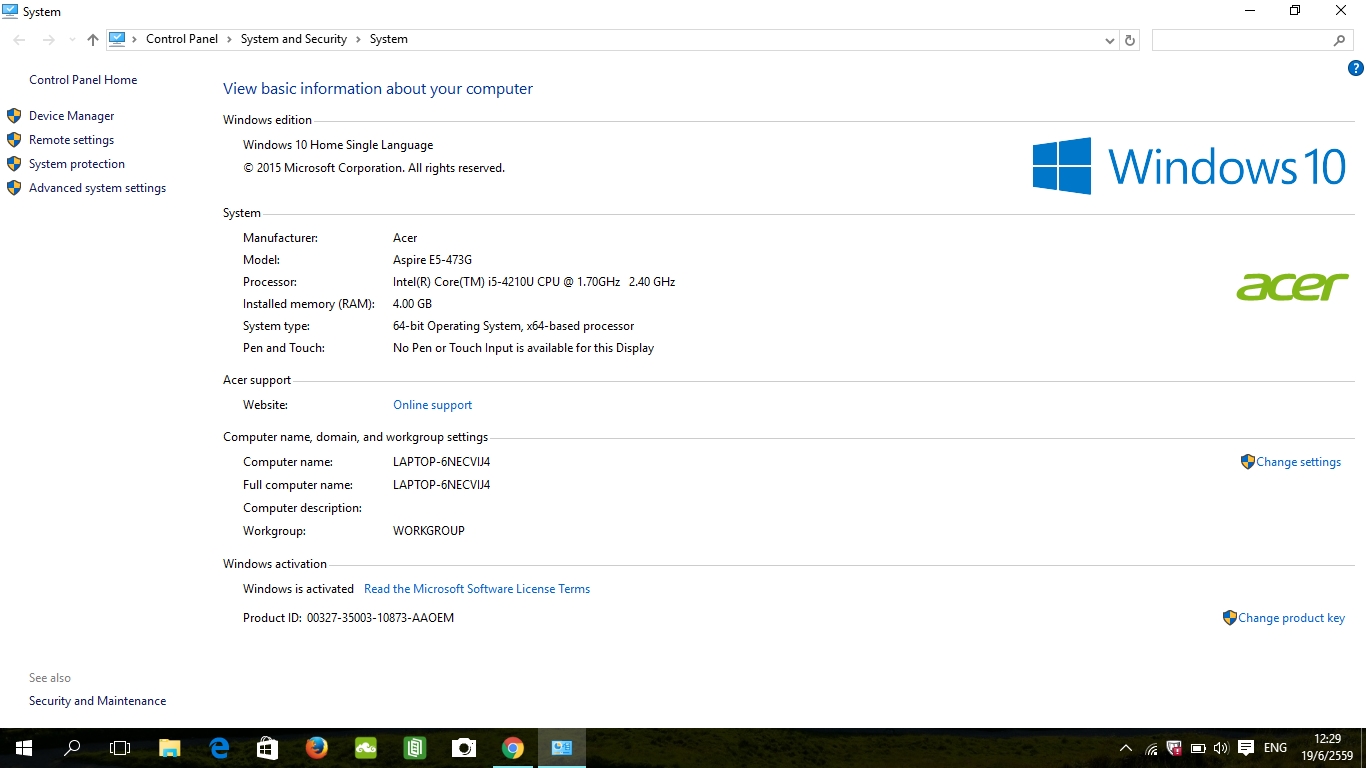
Task: Open taskbar Search magnifier
Action: (72, 748)
